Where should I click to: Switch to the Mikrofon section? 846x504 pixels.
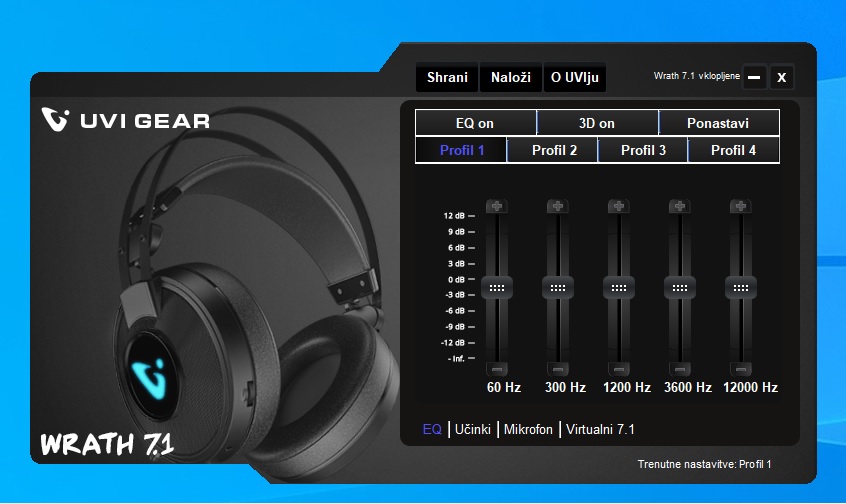[528, 430]
